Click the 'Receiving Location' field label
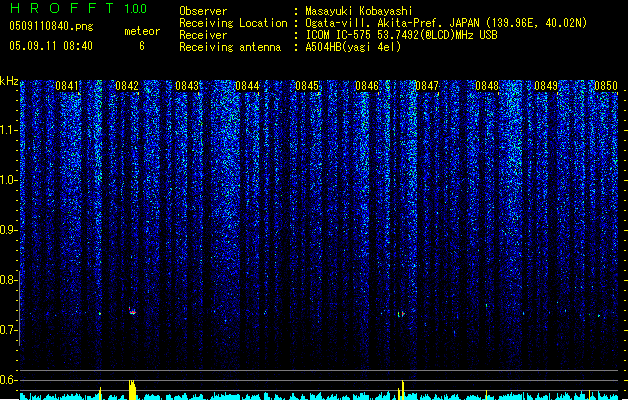This screenshot has width=629, height=400. point(233,23)
